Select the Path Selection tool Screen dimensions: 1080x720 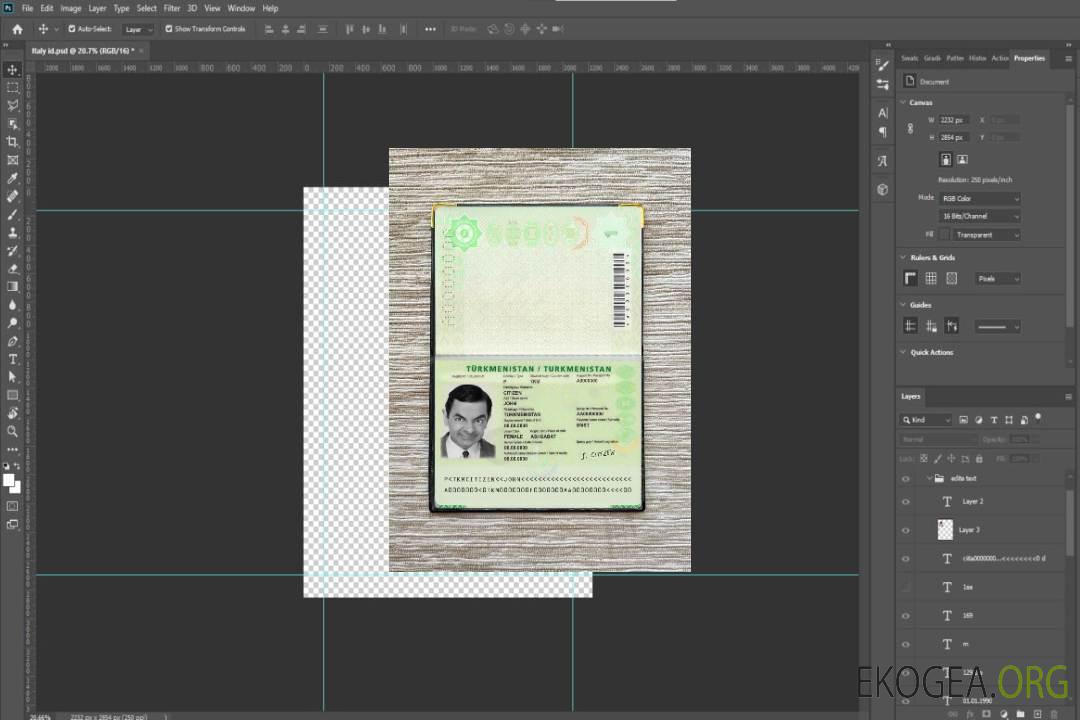point(12,377)
